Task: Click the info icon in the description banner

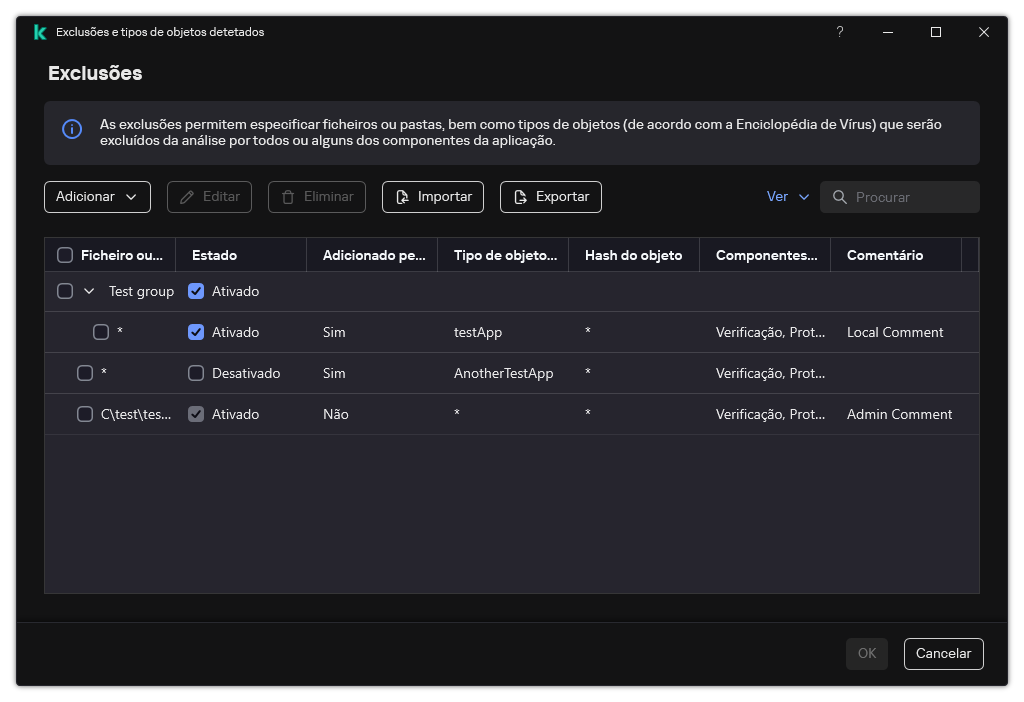Action: [x=71, y=130]
